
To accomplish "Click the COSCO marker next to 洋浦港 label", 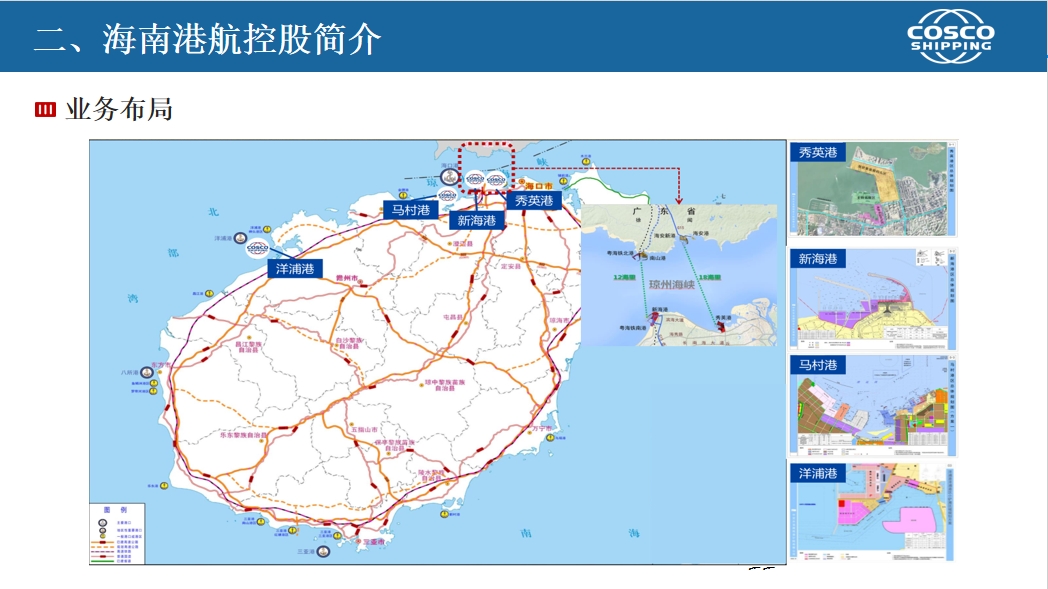I will (x=257, y=247).
